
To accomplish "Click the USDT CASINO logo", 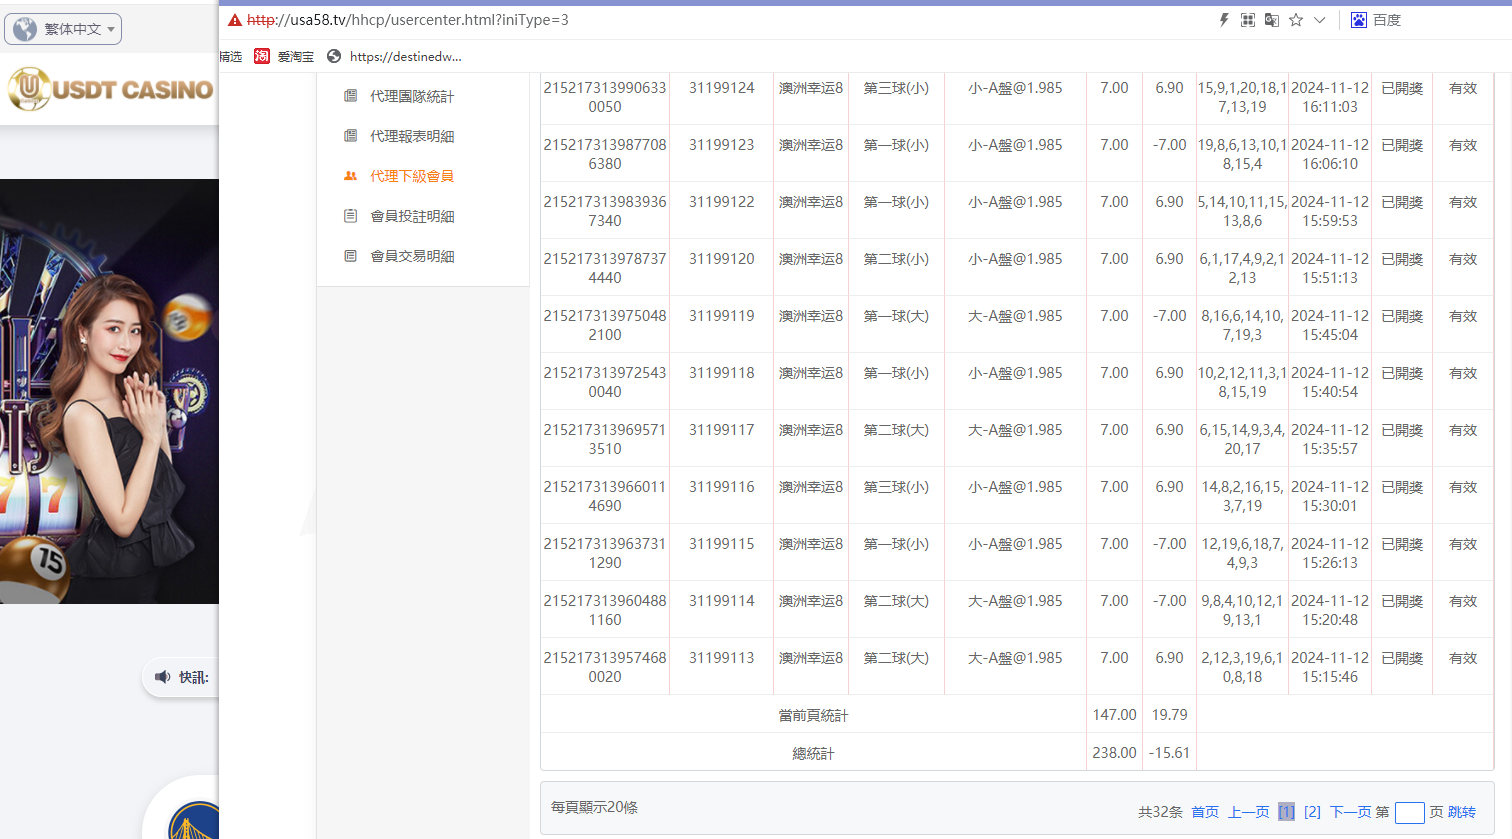I will (108, 89).
